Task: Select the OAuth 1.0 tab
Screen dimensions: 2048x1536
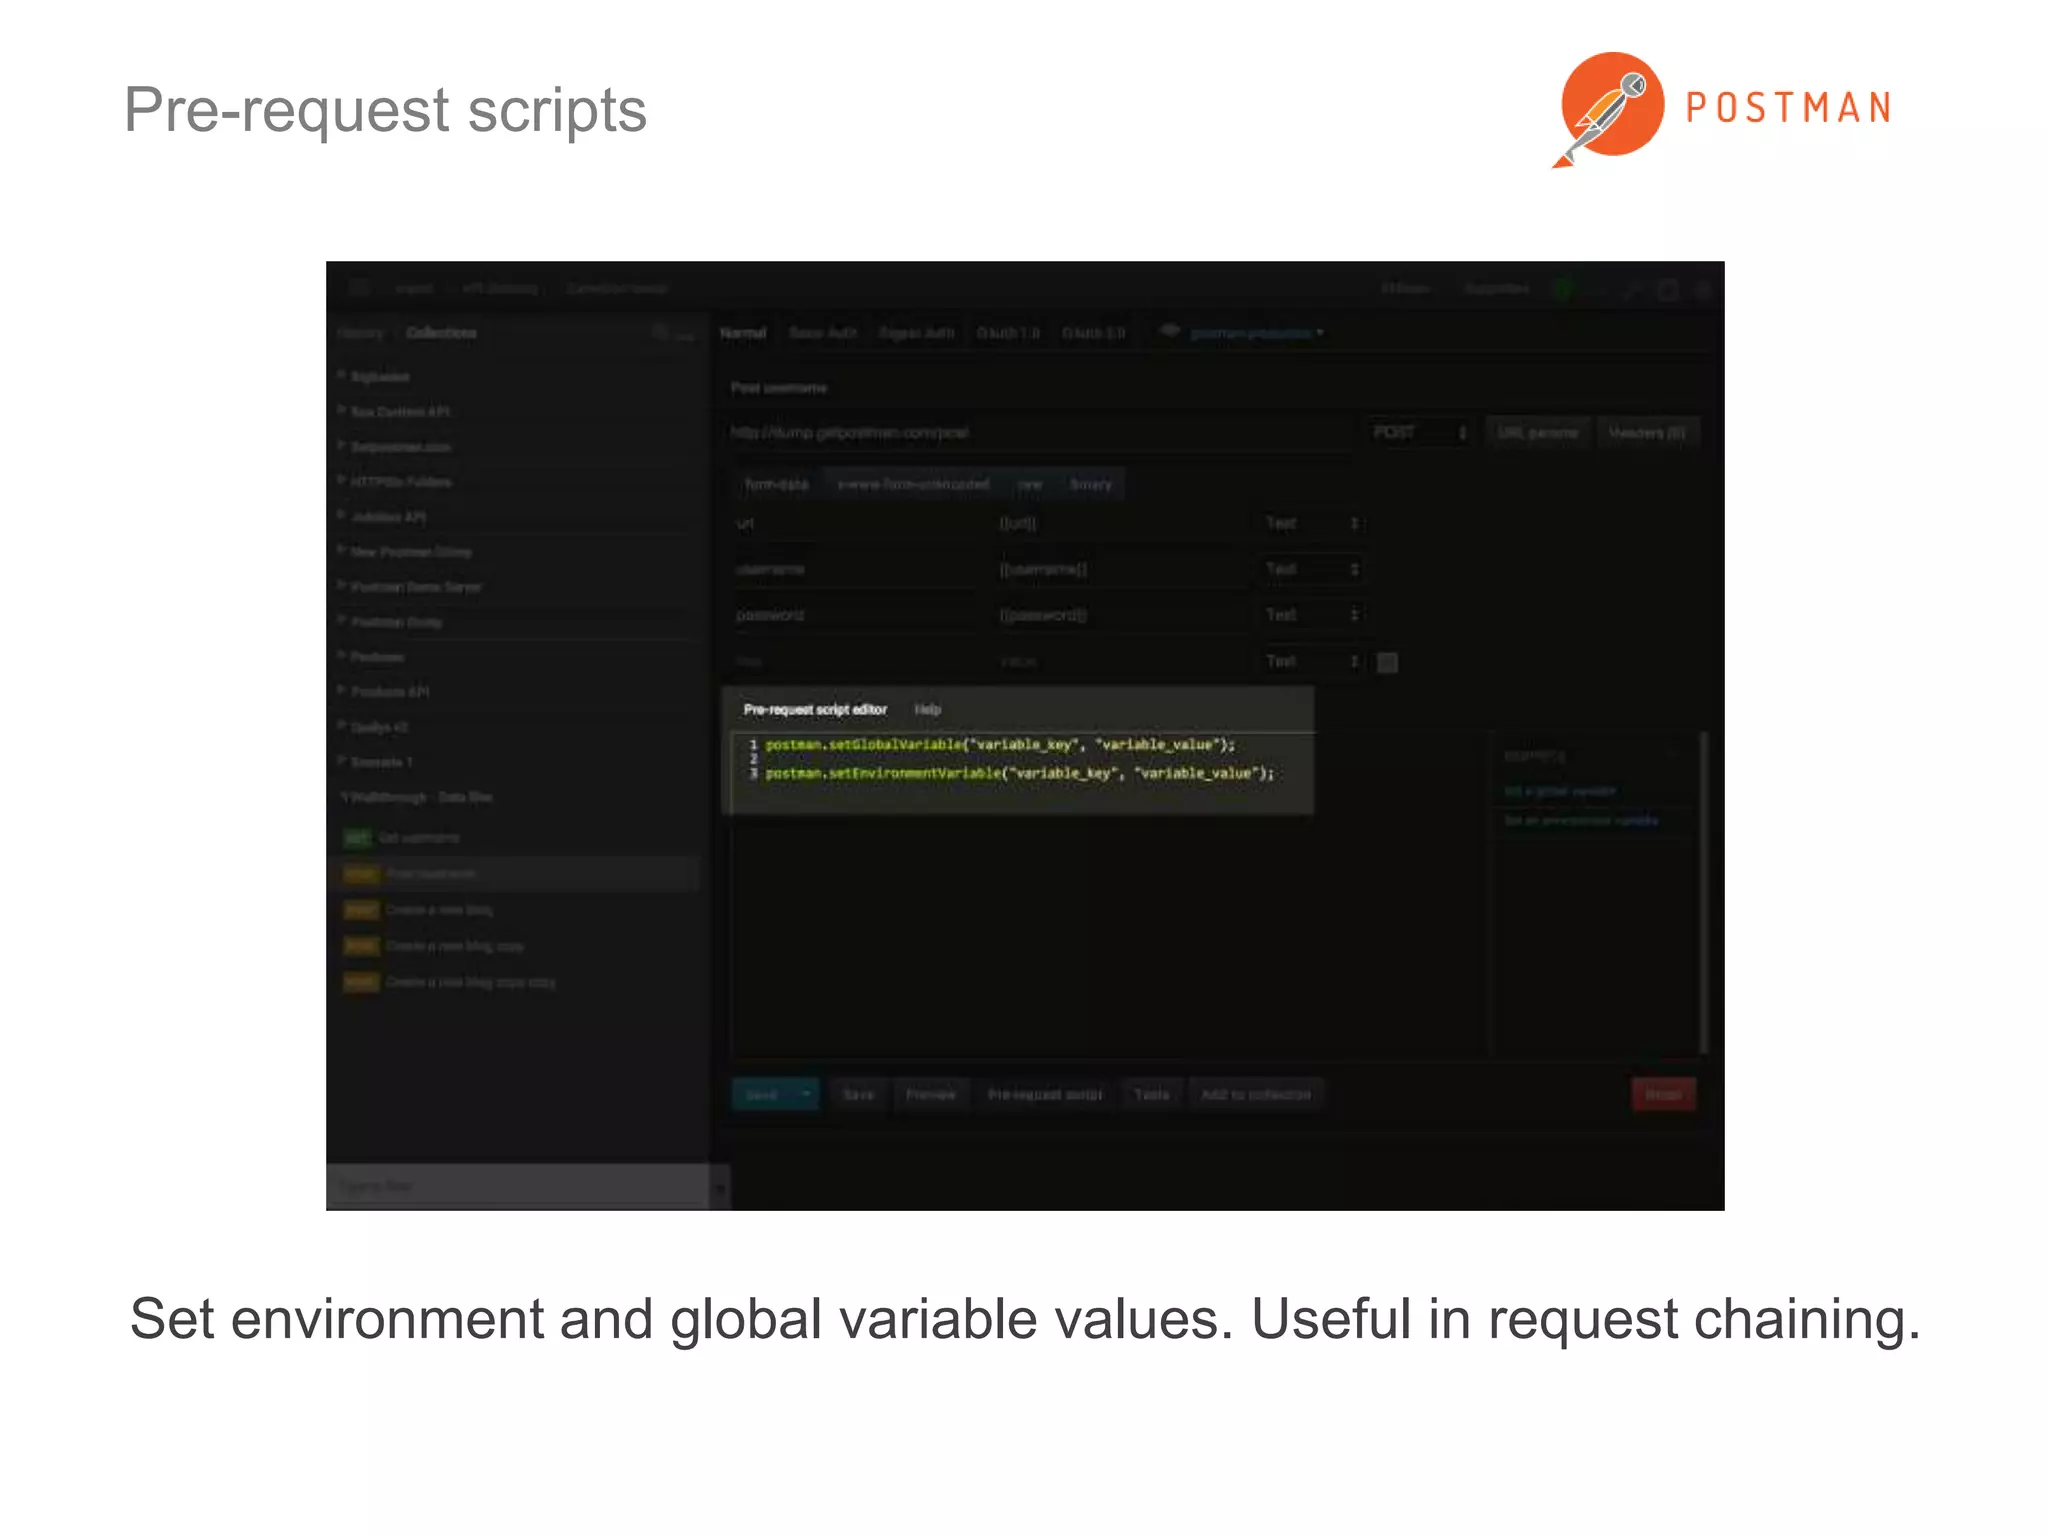Action: click(1008, 333)
